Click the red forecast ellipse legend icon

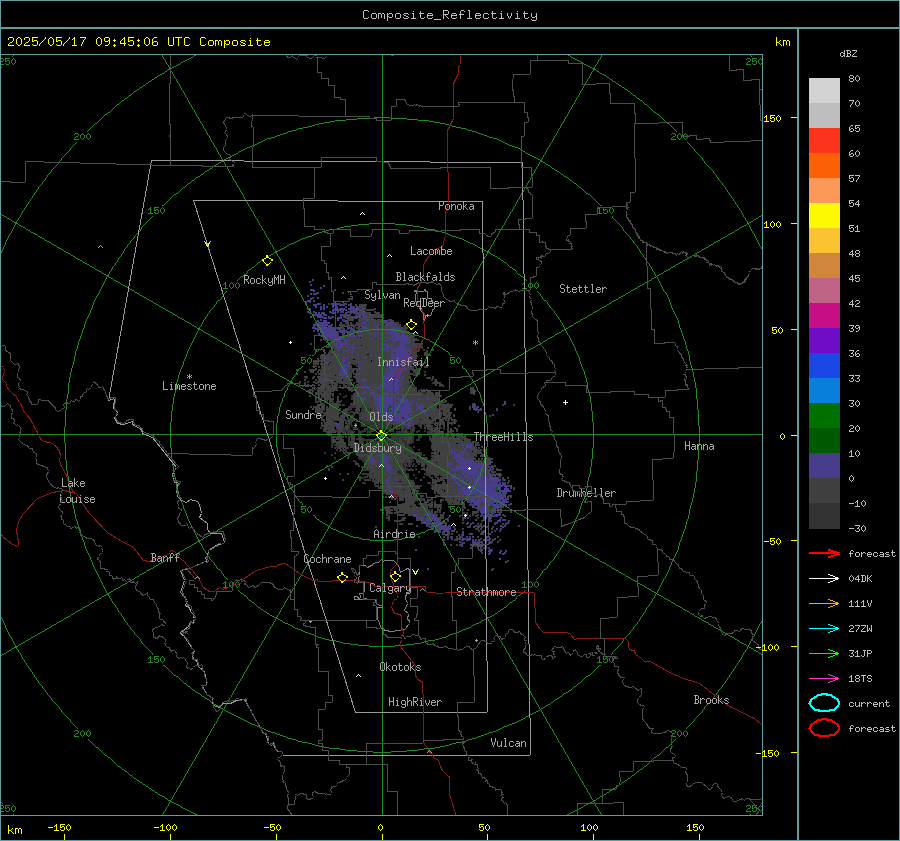pos(824,728)
